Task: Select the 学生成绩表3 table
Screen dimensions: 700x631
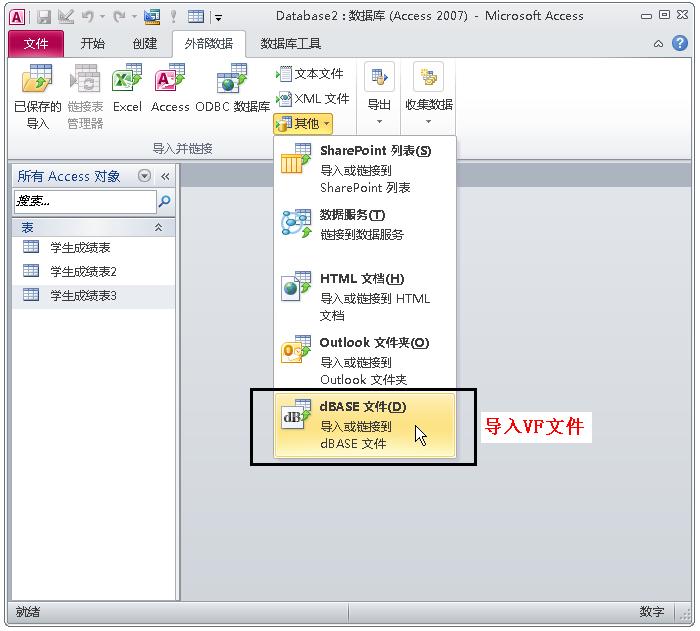Action: pyautogui.click(x=93, y=296)
